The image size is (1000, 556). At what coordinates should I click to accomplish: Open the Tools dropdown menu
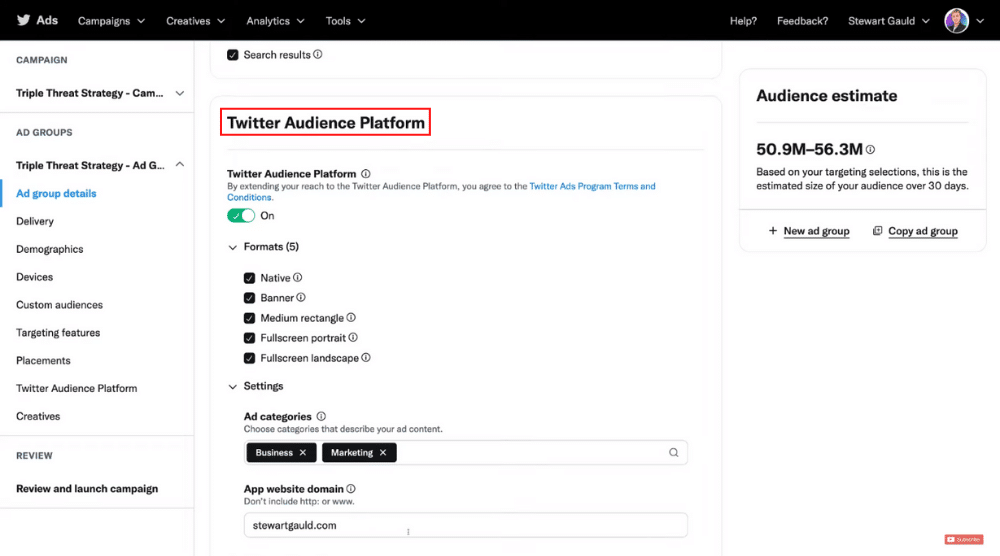pos(346,21)
